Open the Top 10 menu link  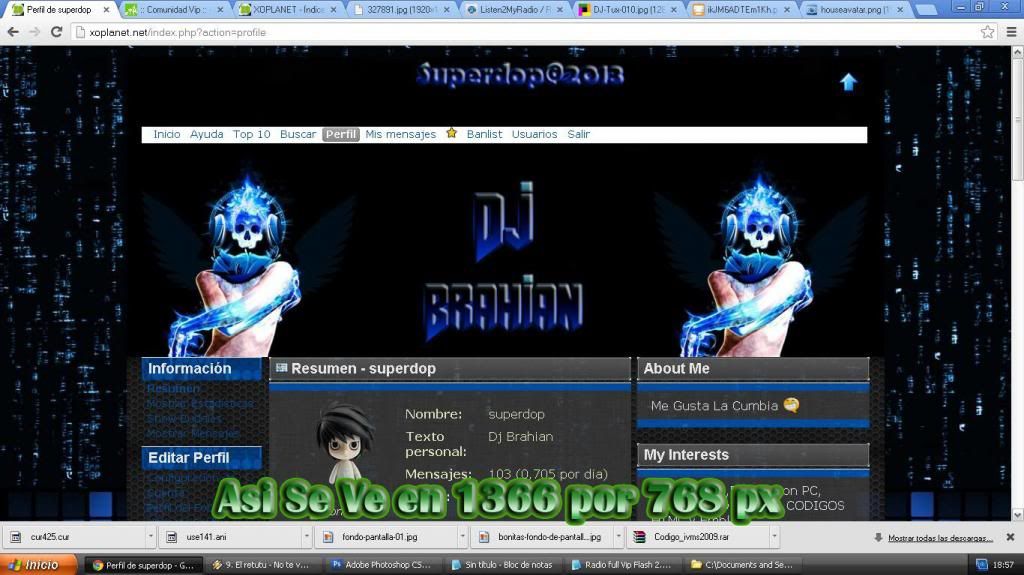[251, 134]
